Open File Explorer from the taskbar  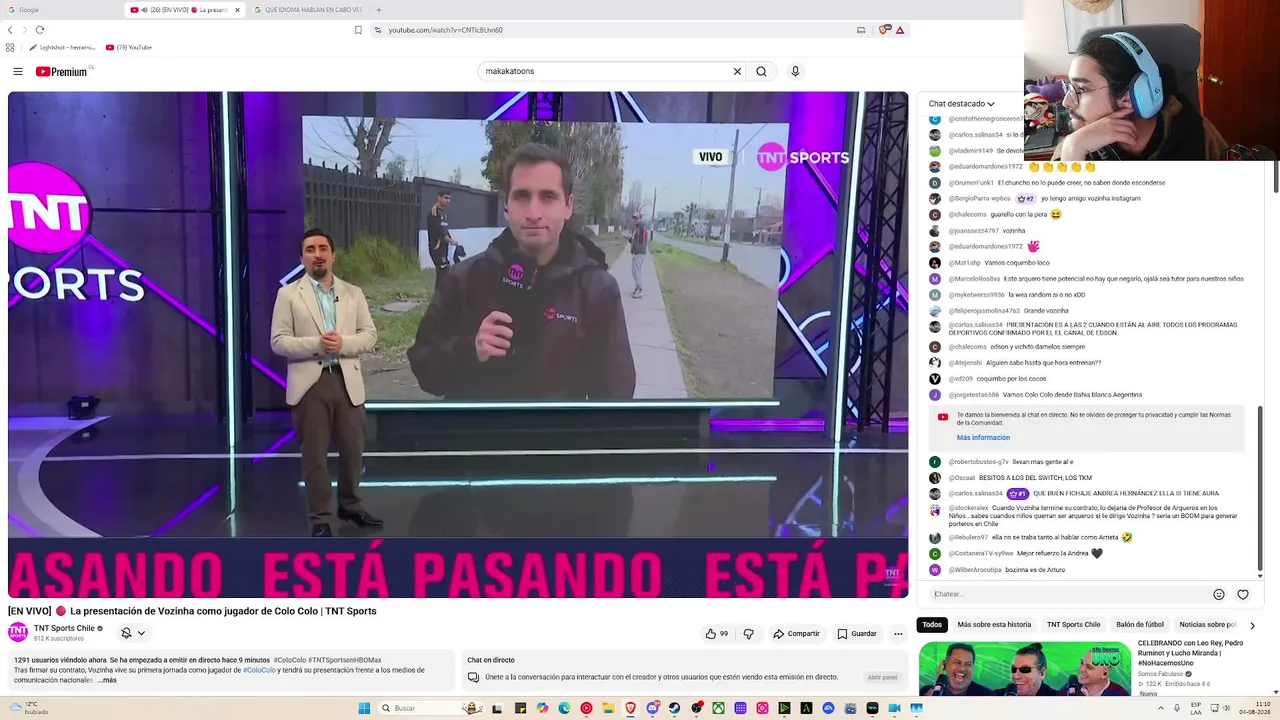click(x=609, y=708)
